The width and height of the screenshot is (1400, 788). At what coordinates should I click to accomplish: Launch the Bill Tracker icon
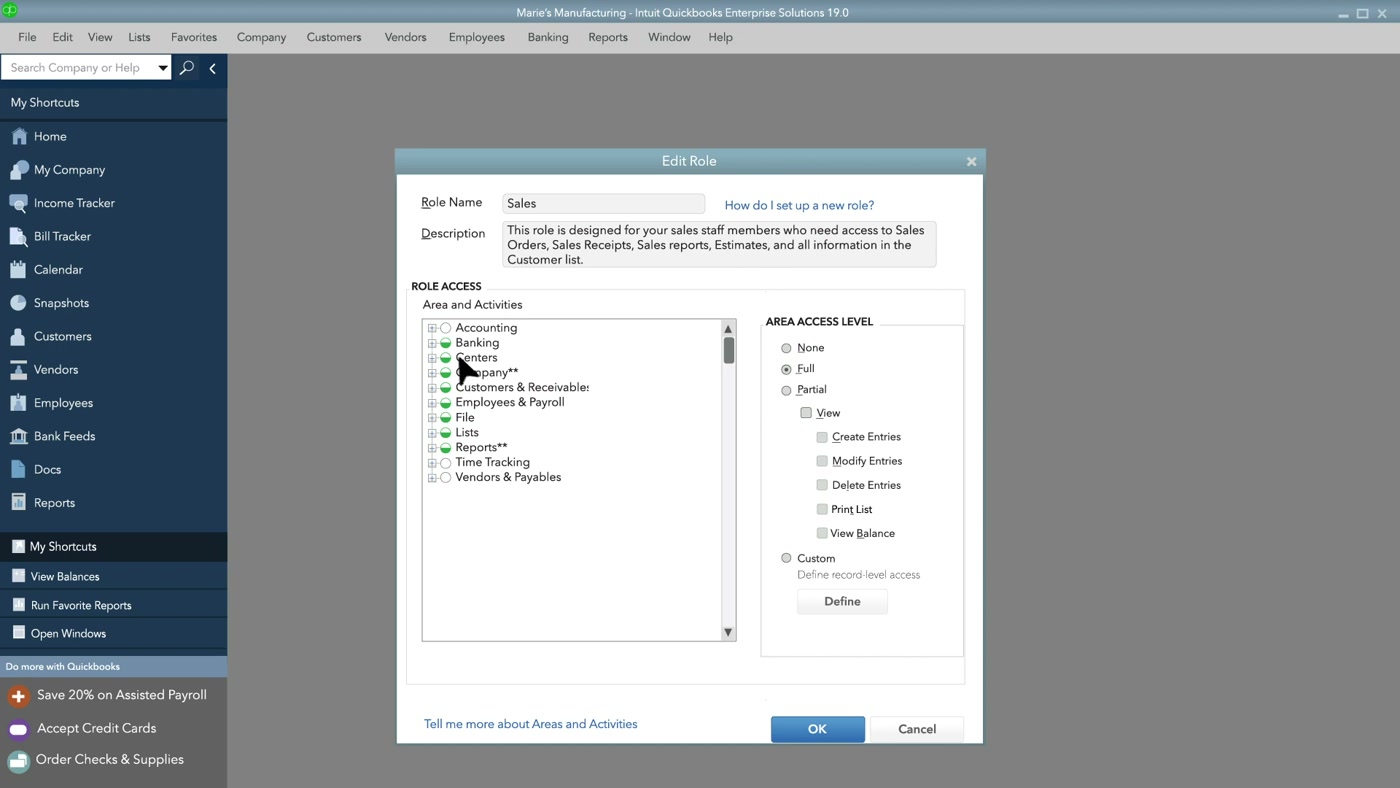(x=19, y=236)
